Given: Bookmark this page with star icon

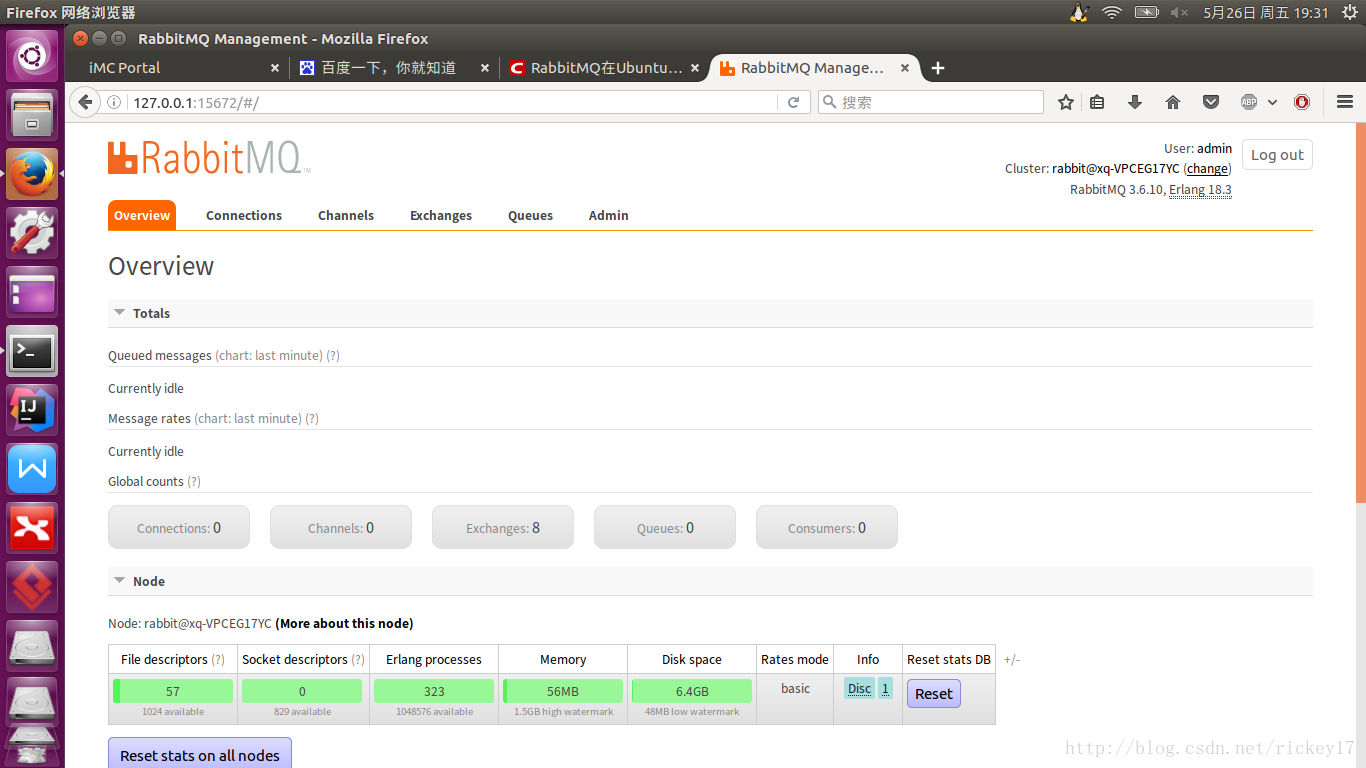Looking at the screenshot, I should (x=1066, y=102).
